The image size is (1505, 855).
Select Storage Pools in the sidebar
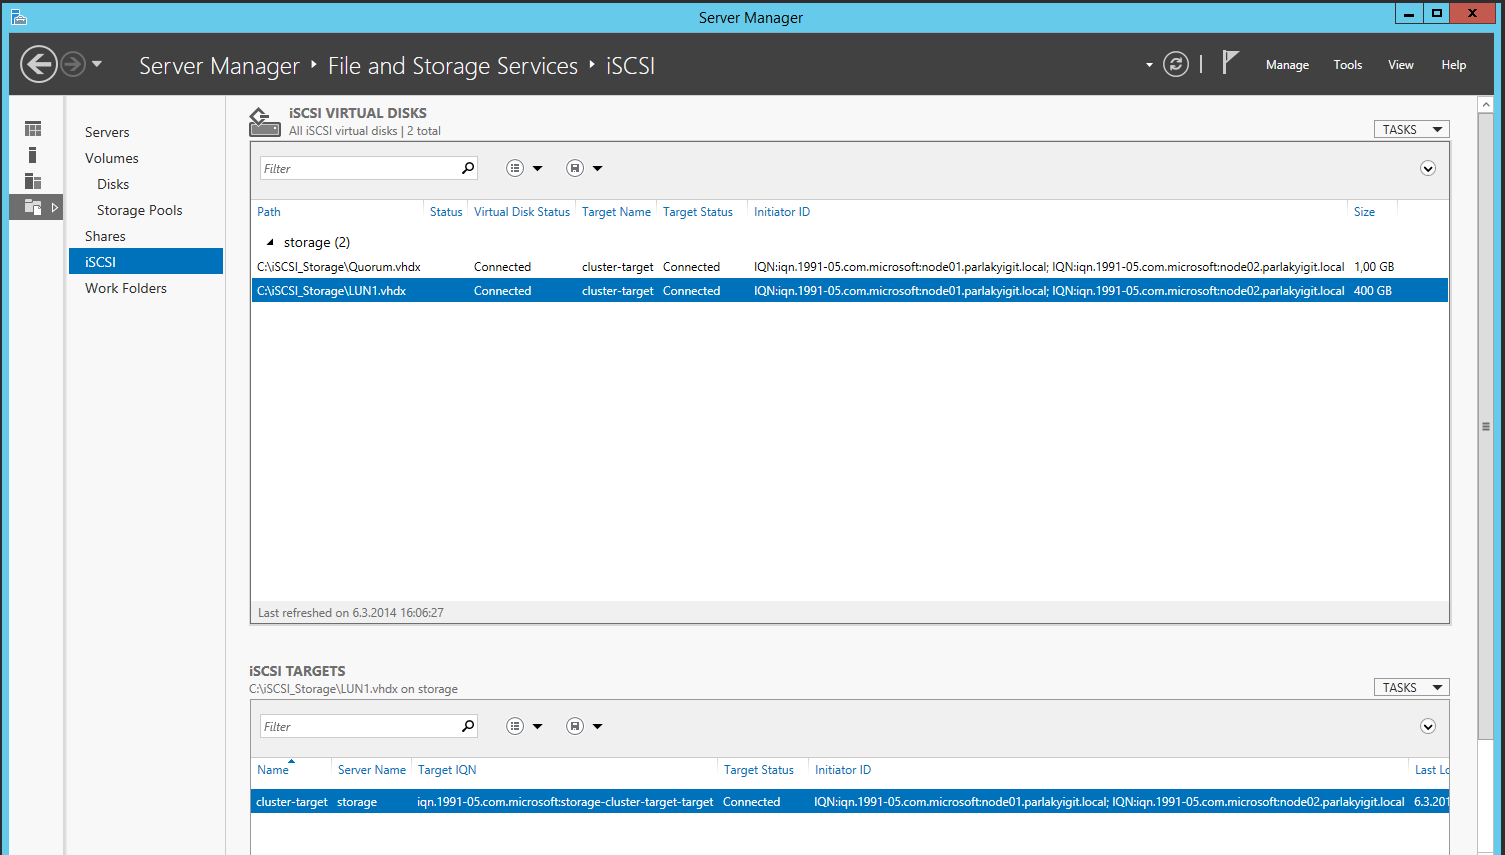[140, 210]
